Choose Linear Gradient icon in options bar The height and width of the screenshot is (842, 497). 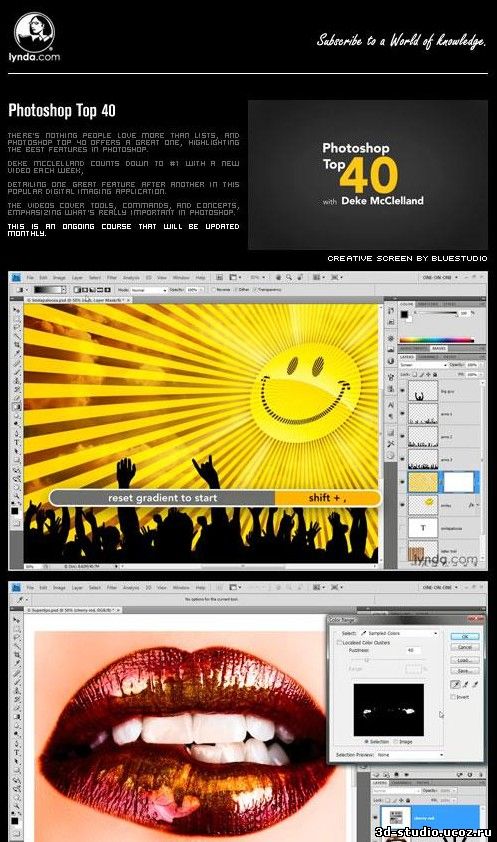[x=77, y=290]
